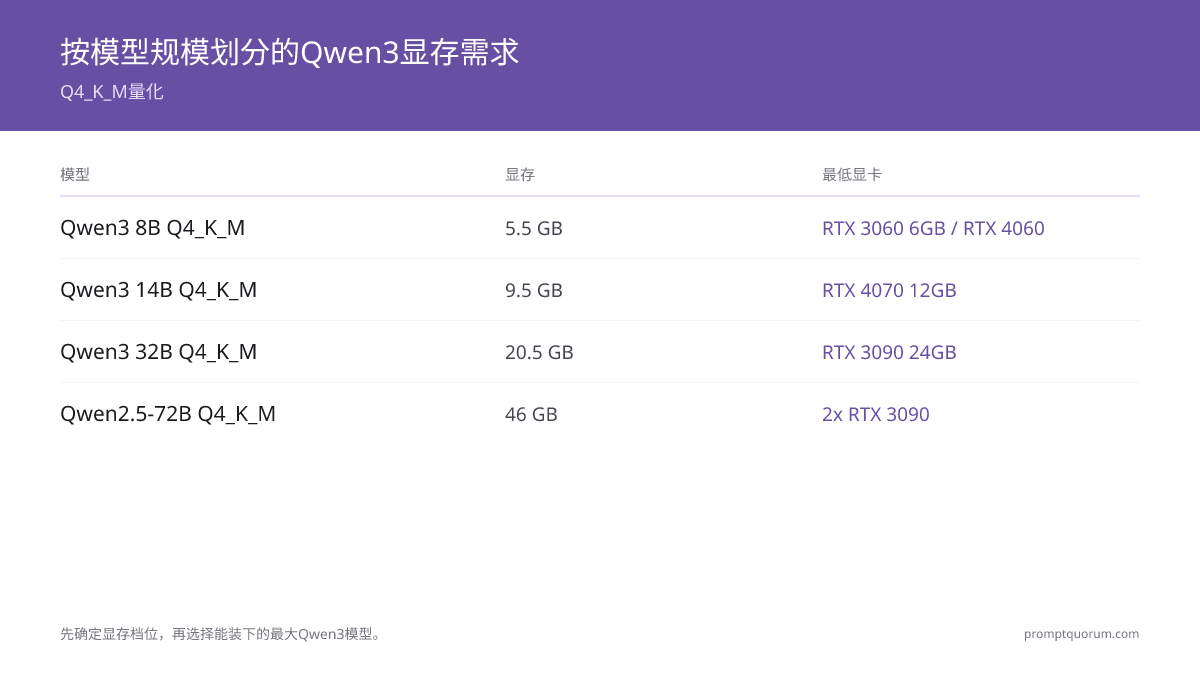Click the '模型' column header
Image resolution: width=1200 pixels, height=675 pixels.
tap(75, 174)
